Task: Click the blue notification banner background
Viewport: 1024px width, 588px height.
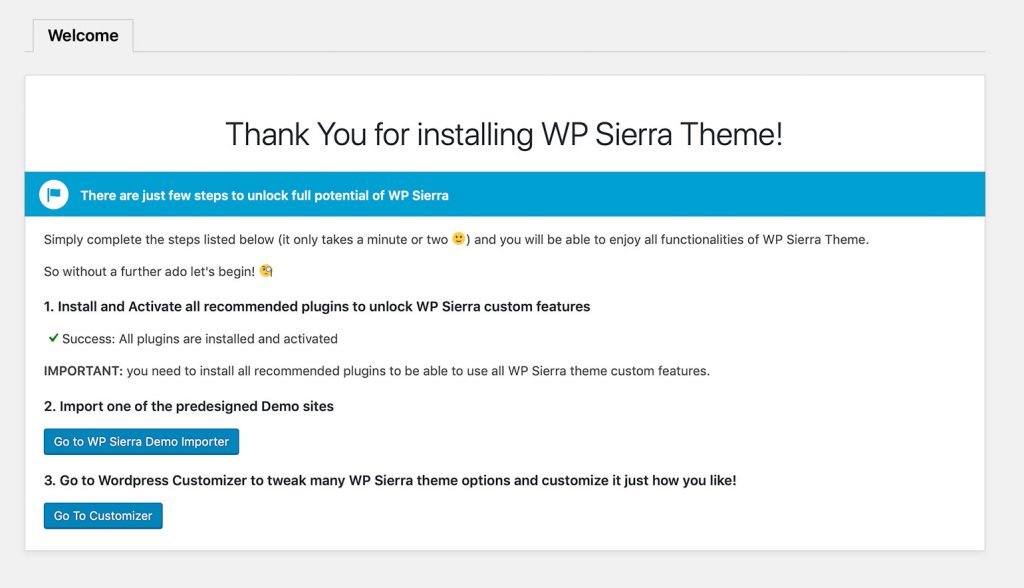Action: [718, 195]
